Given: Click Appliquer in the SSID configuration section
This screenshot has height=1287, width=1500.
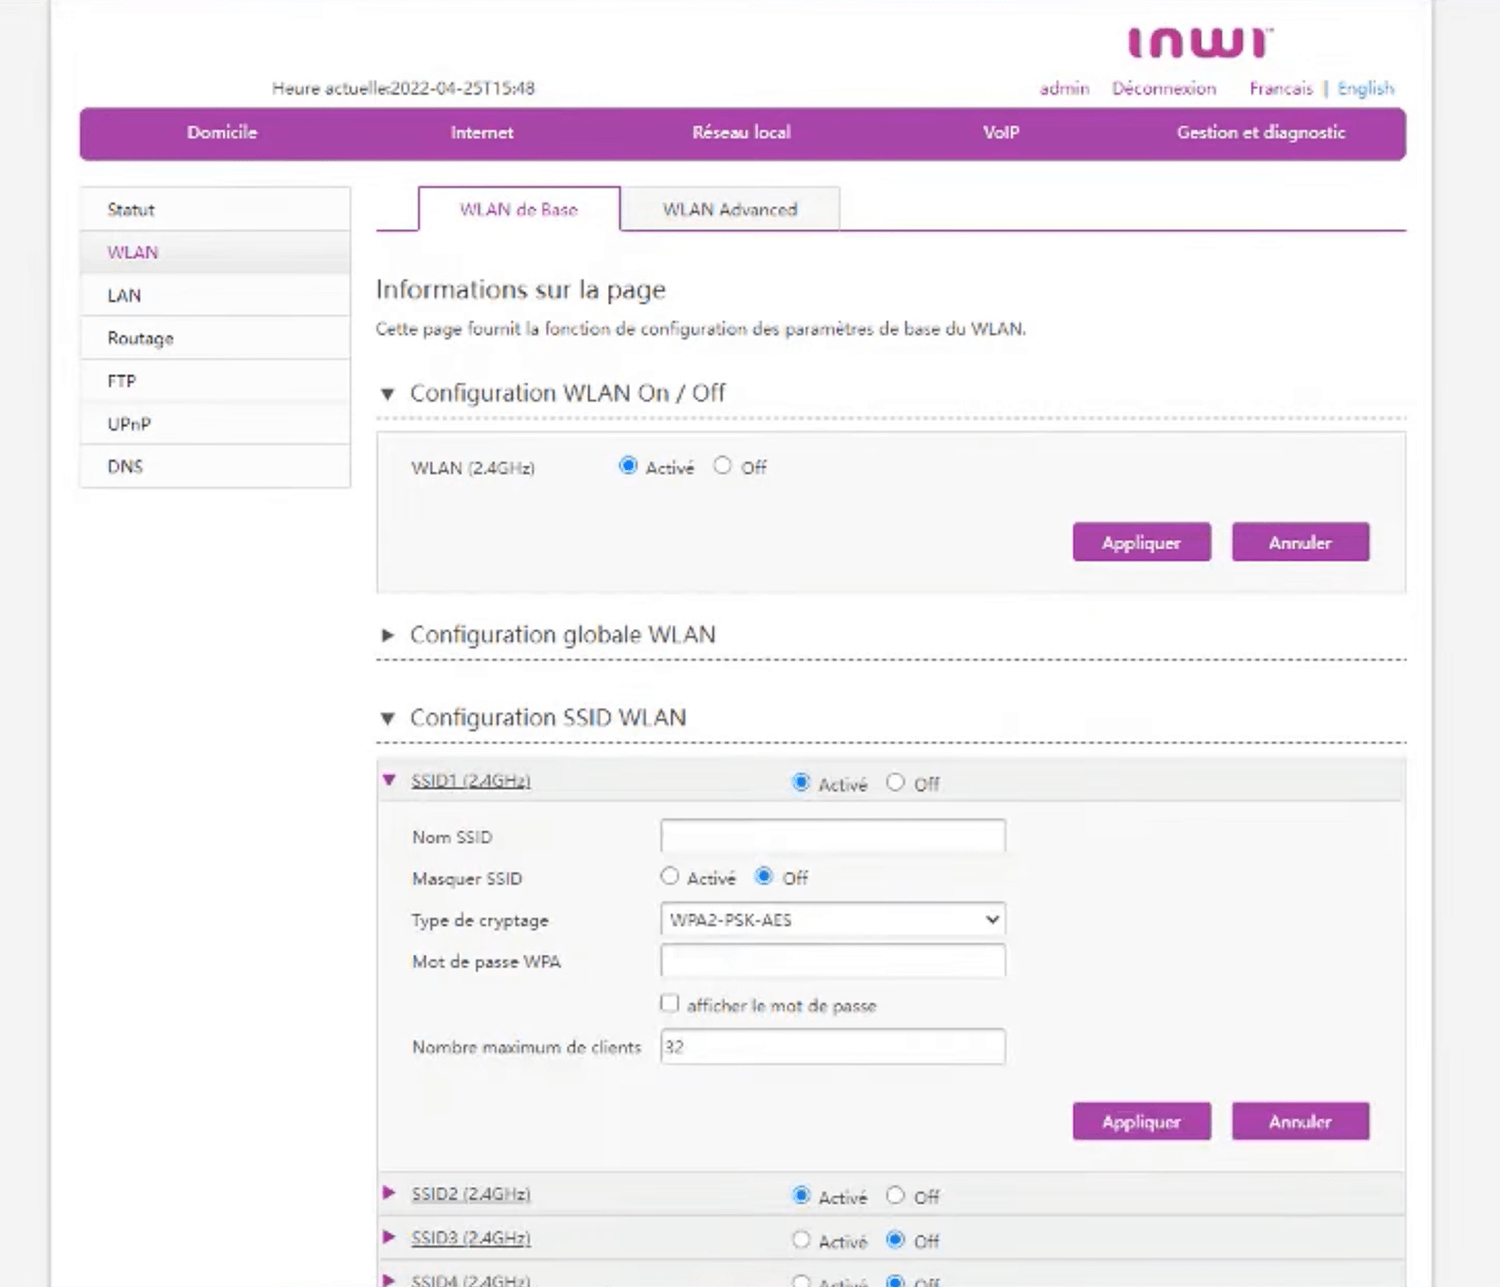Looking at the screenshot, I should (x=1141, y=1122).
